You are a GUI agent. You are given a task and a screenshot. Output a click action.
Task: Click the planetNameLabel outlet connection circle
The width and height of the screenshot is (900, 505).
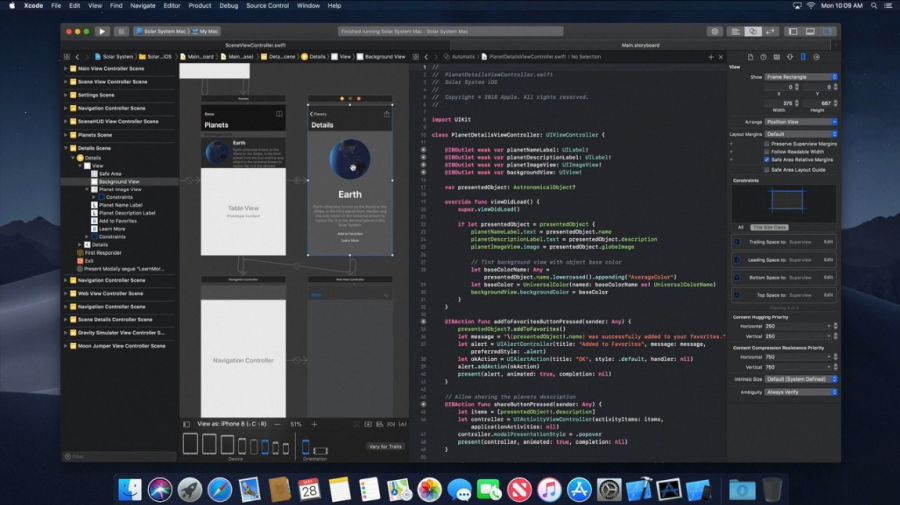[424, 150]
